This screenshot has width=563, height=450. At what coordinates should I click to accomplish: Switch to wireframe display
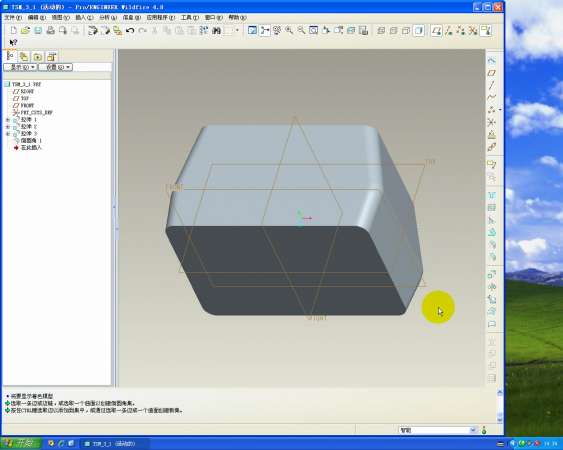381,31
